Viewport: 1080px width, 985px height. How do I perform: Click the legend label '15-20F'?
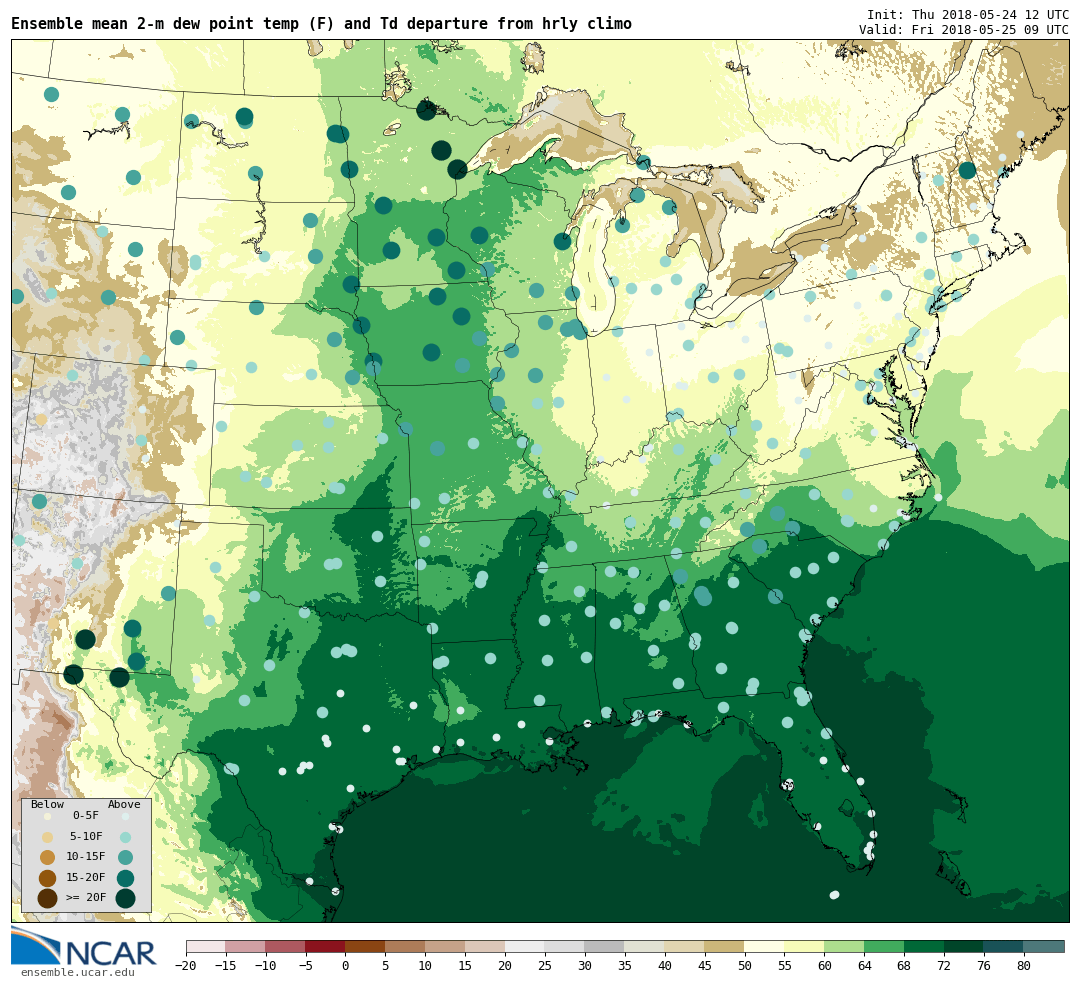(86, 878)
